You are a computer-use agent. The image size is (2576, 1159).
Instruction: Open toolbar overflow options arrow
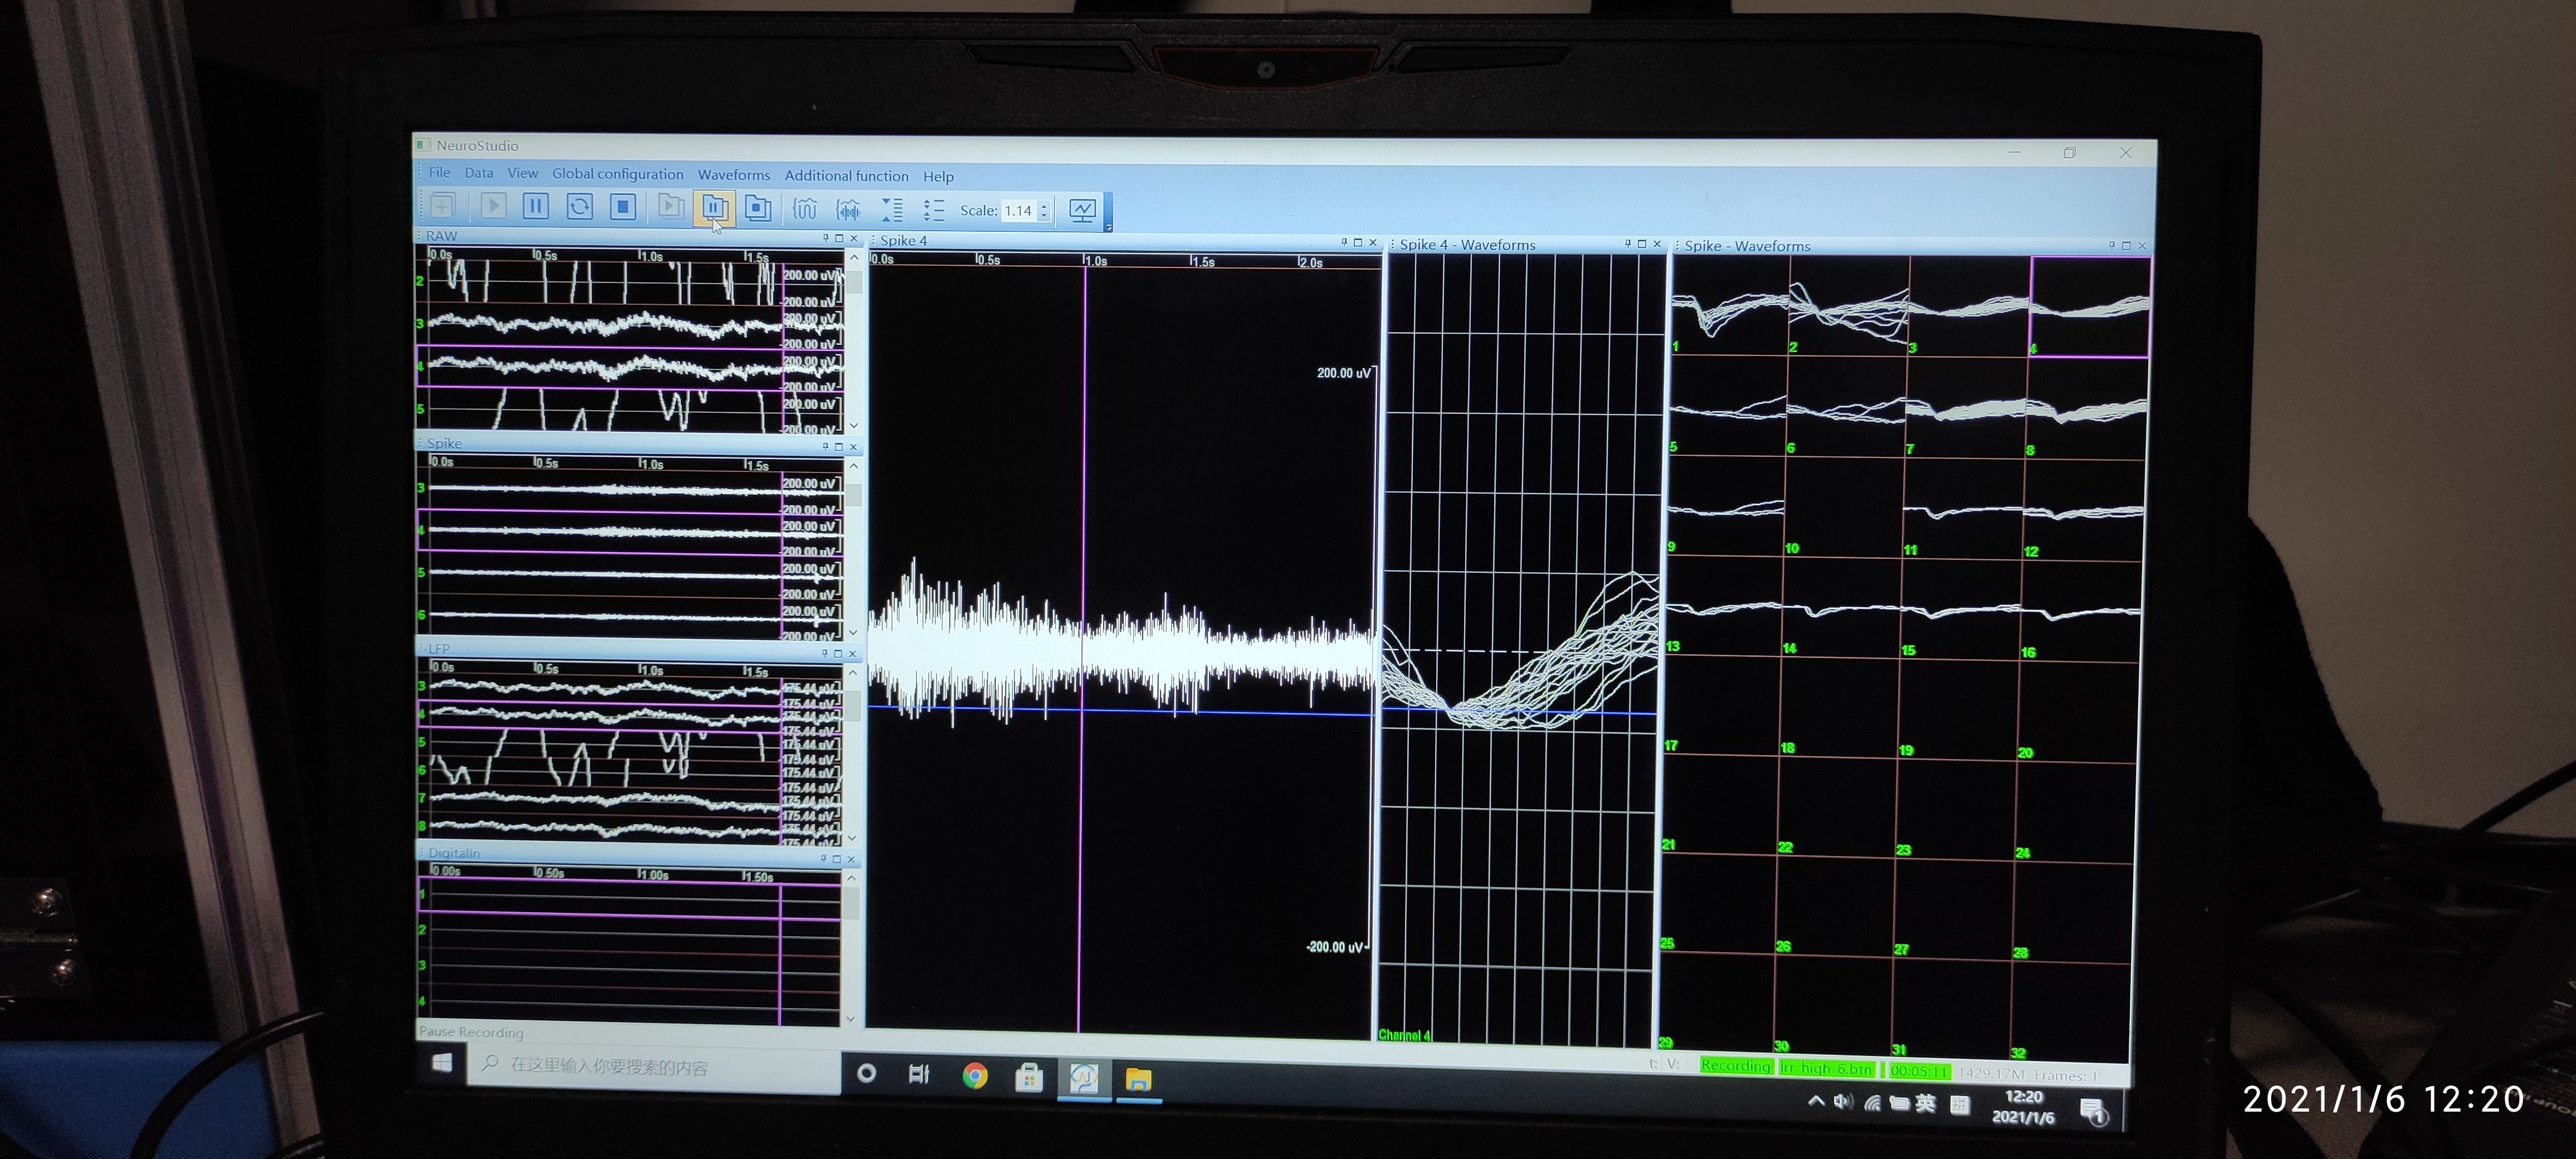coord(1108,228)
